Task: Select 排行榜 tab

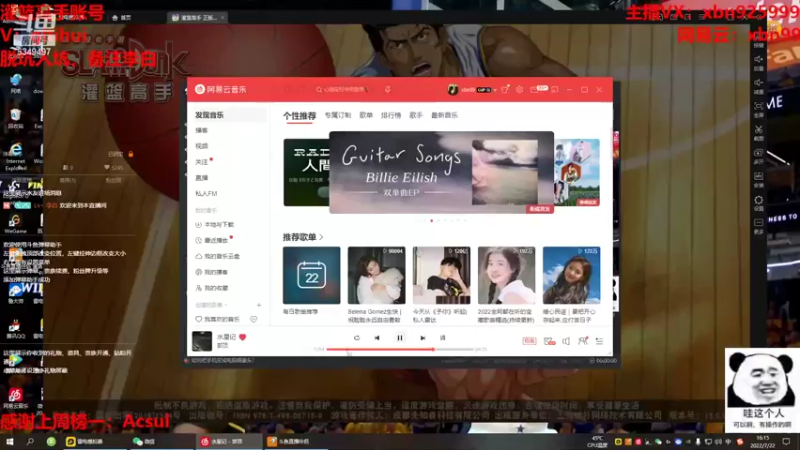Action: (x=391, y=115)
